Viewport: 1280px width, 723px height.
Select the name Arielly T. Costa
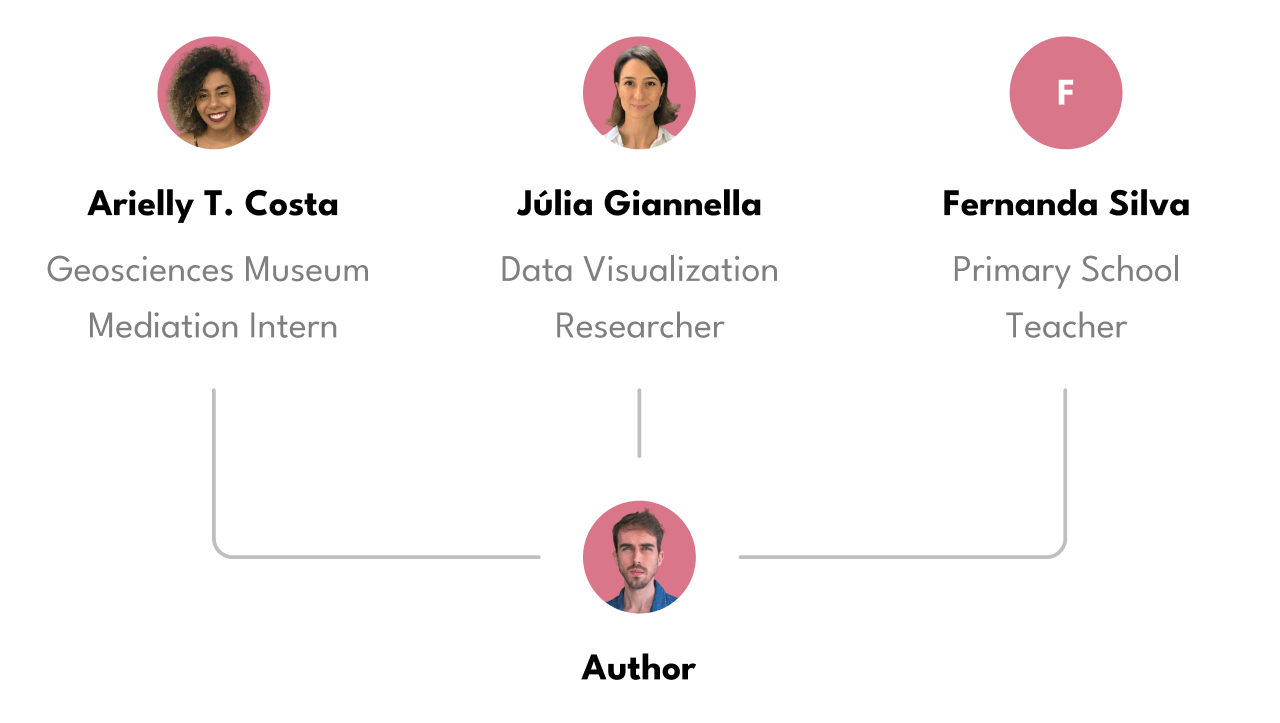pyautogui.click(x=213, y=205)
